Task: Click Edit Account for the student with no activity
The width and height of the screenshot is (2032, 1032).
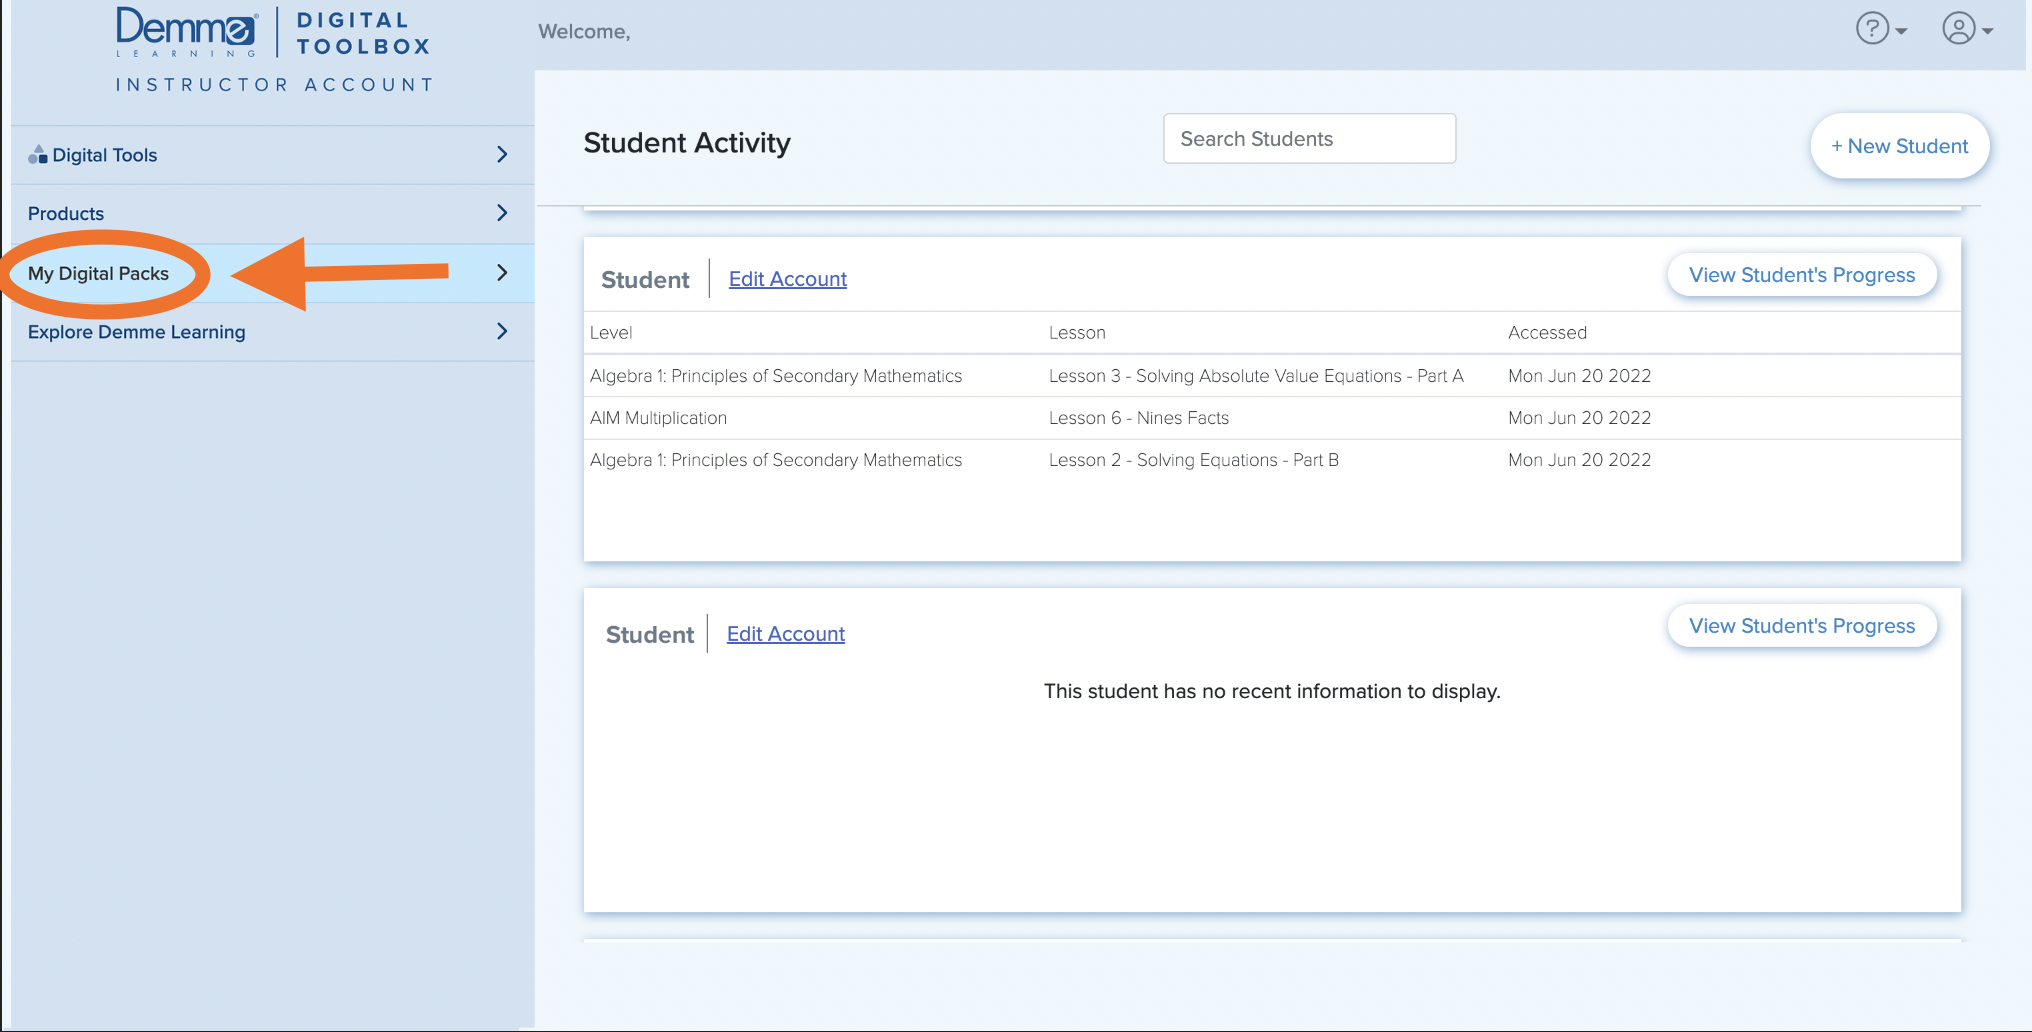Action: 785,633
